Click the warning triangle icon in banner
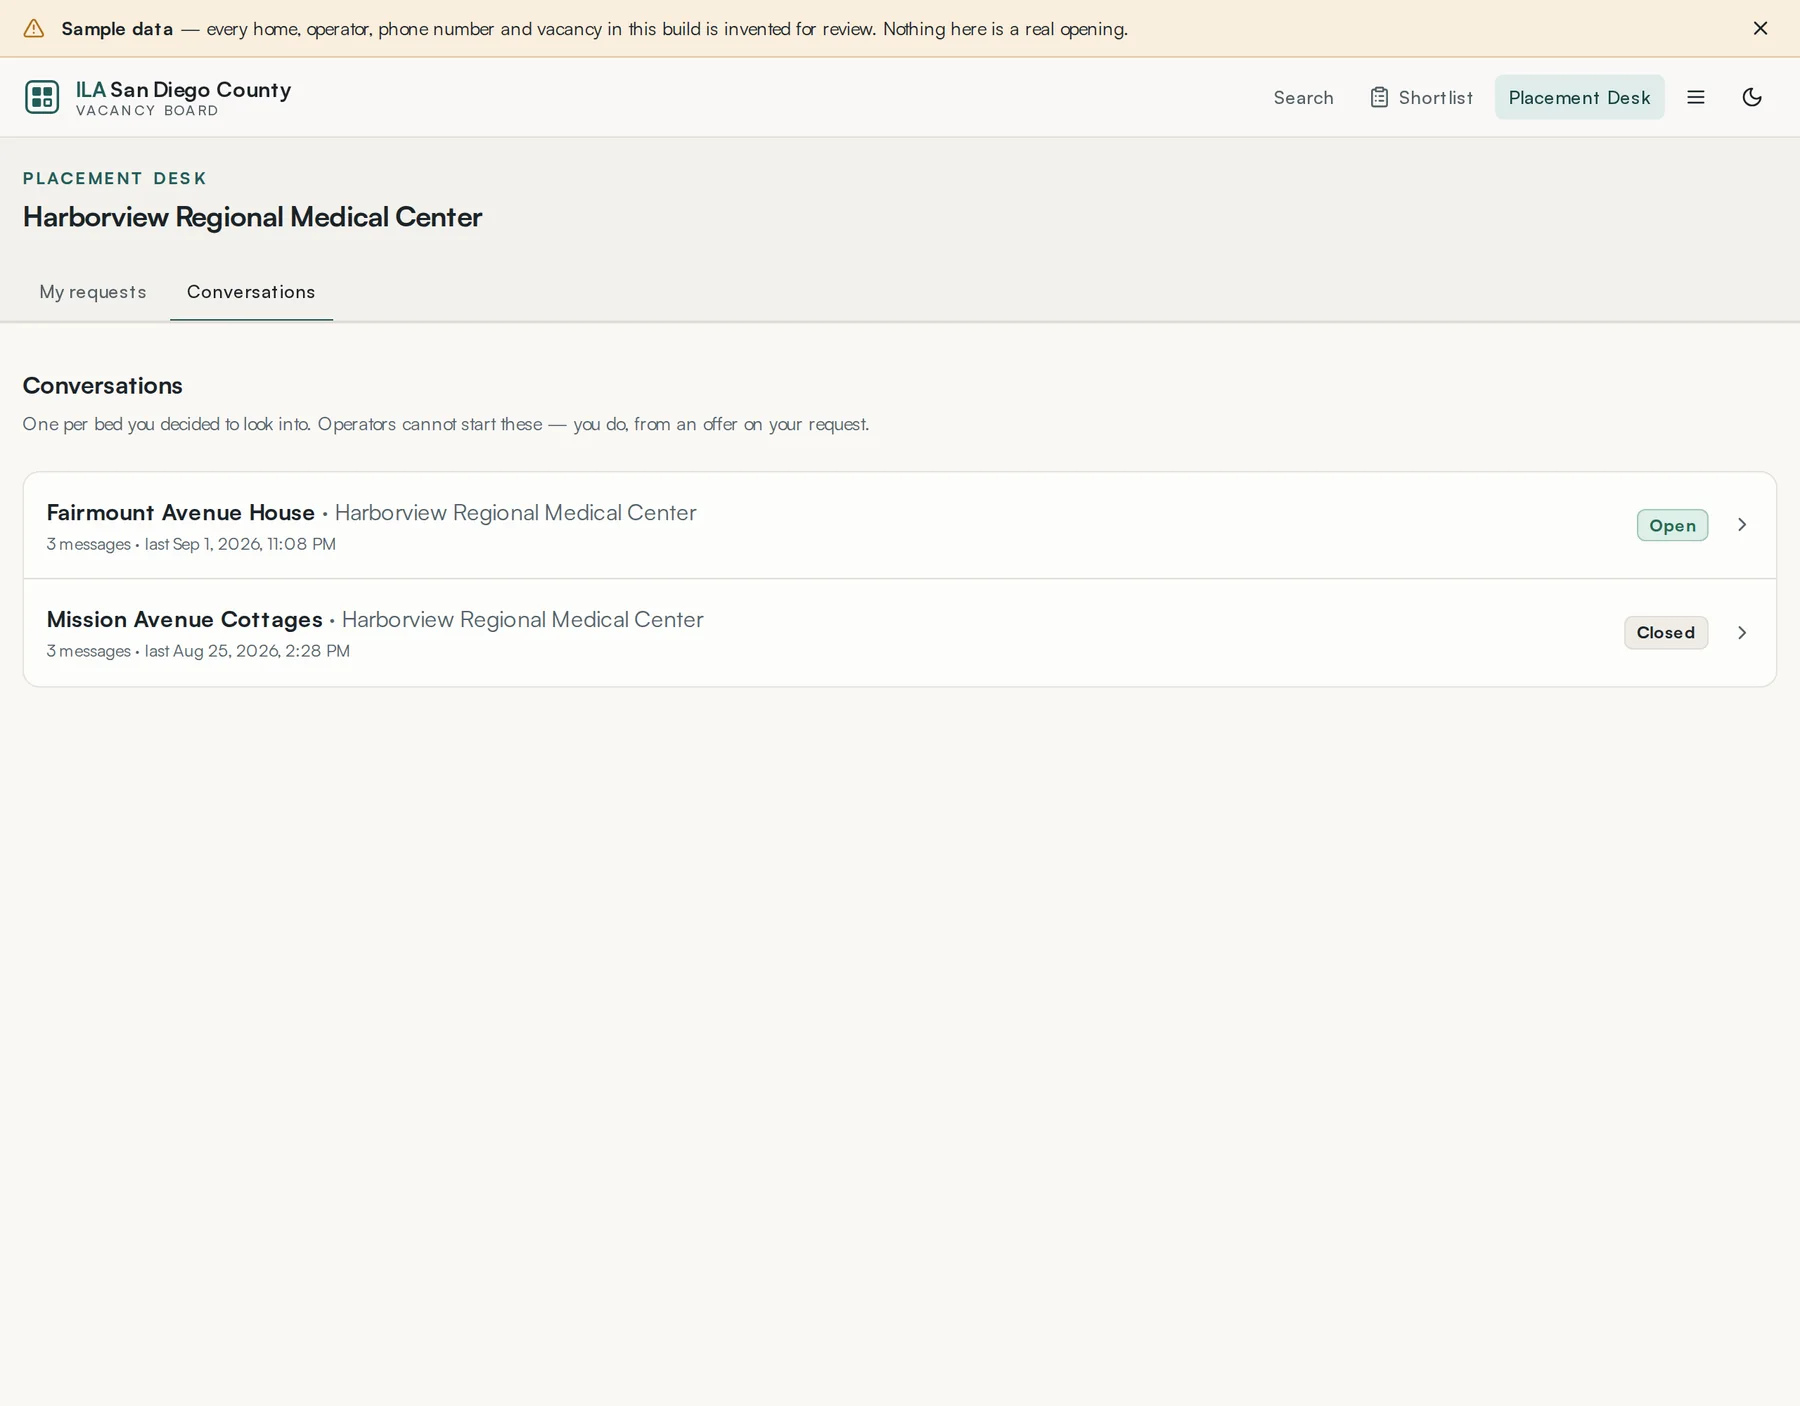The width and height of the screenshot is (1800, 1406). coord(34,28)
